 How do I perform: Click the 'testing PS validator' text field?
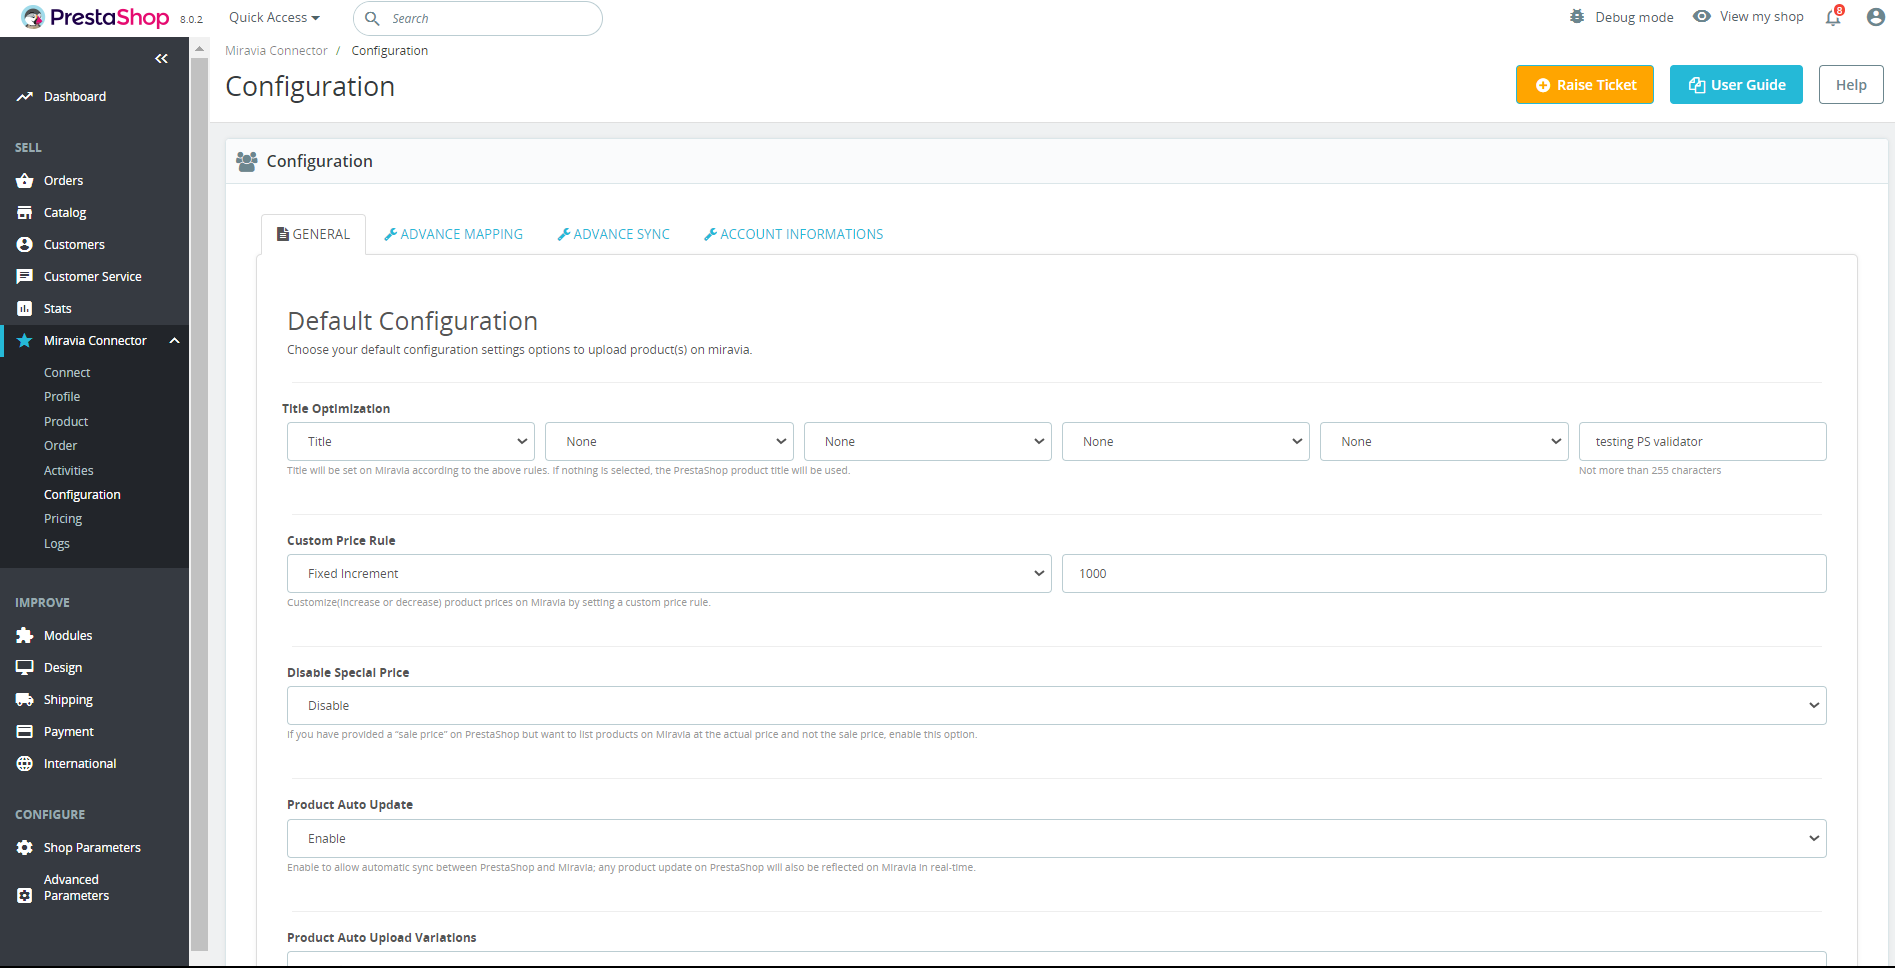click(x=1703, y=442)
